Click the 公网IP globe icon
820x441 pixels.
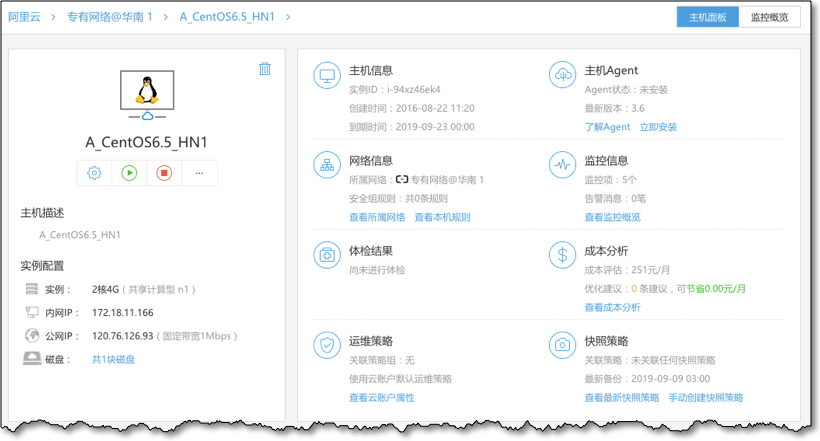click(x=32, y=335)
